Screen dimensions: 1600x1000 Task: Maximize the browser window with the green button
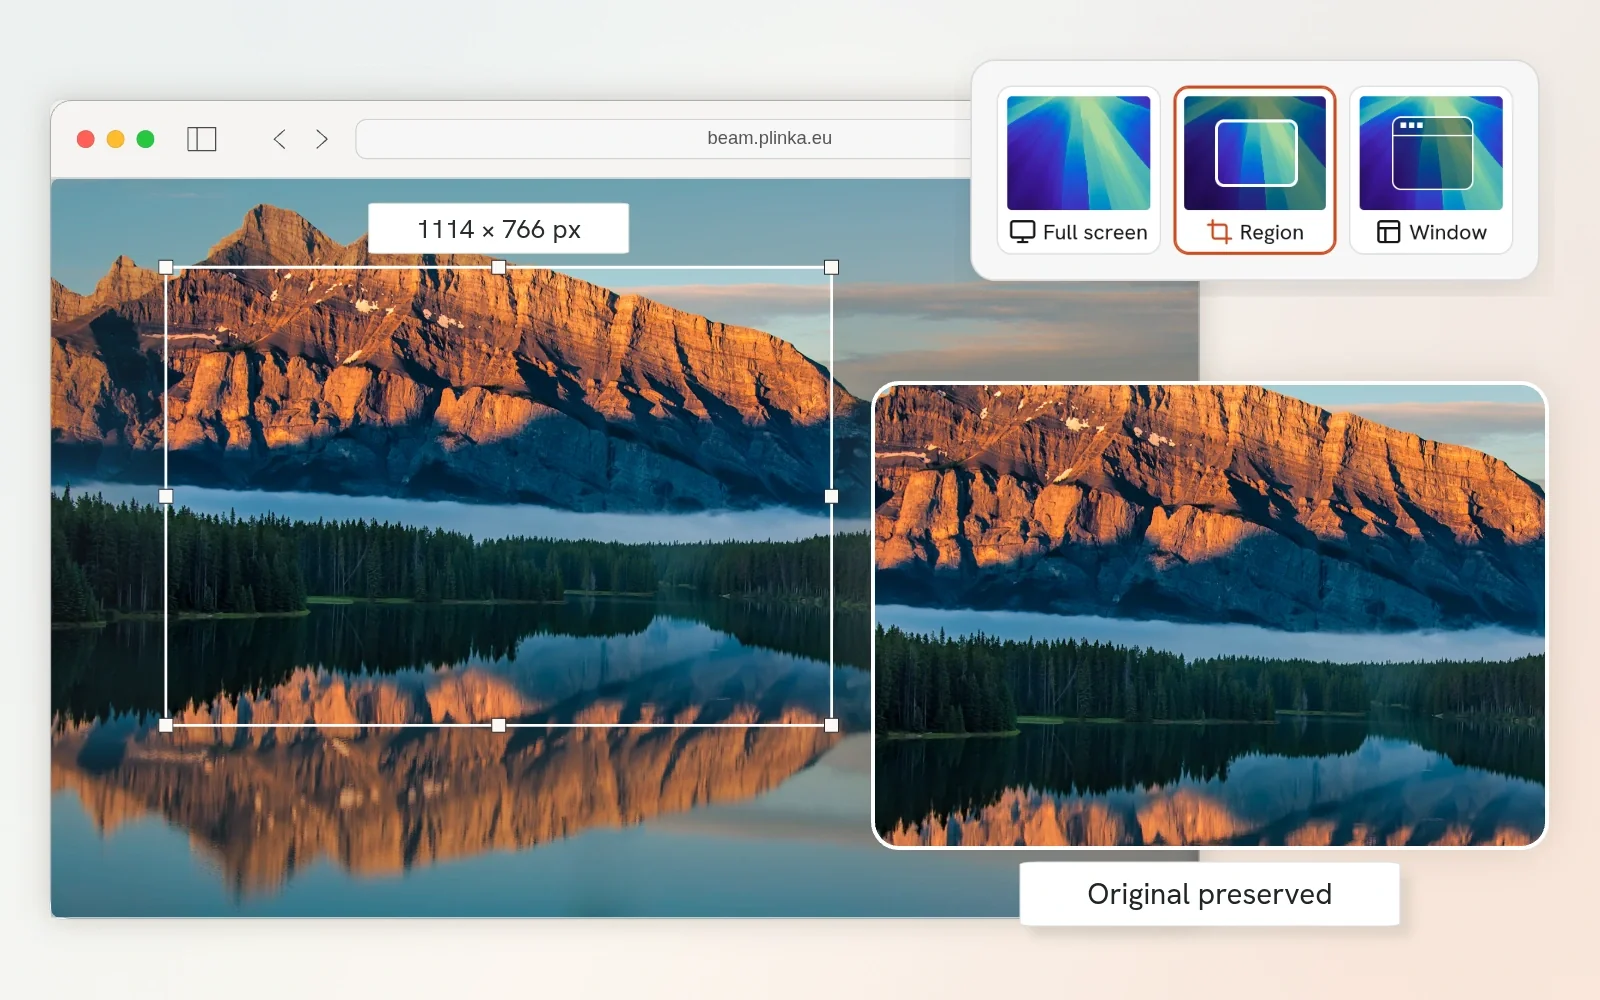146,139
